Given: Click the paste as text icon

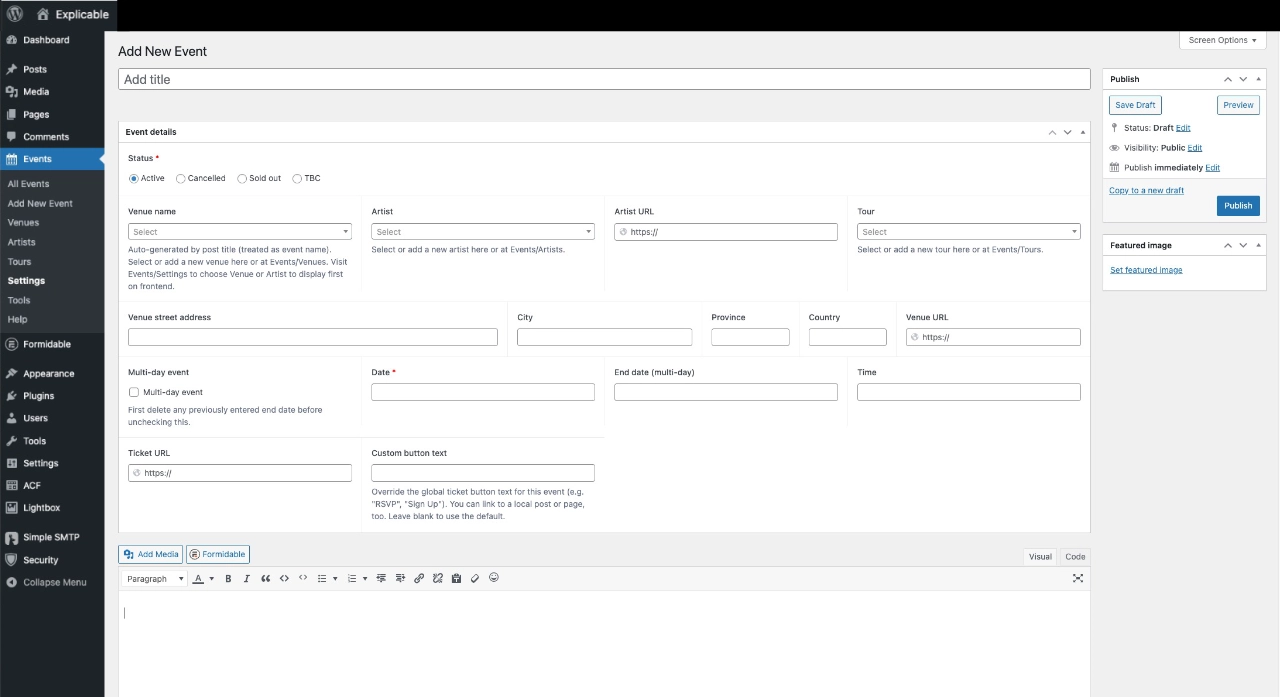Looking at the screenshot, I should tap(456, 578).
